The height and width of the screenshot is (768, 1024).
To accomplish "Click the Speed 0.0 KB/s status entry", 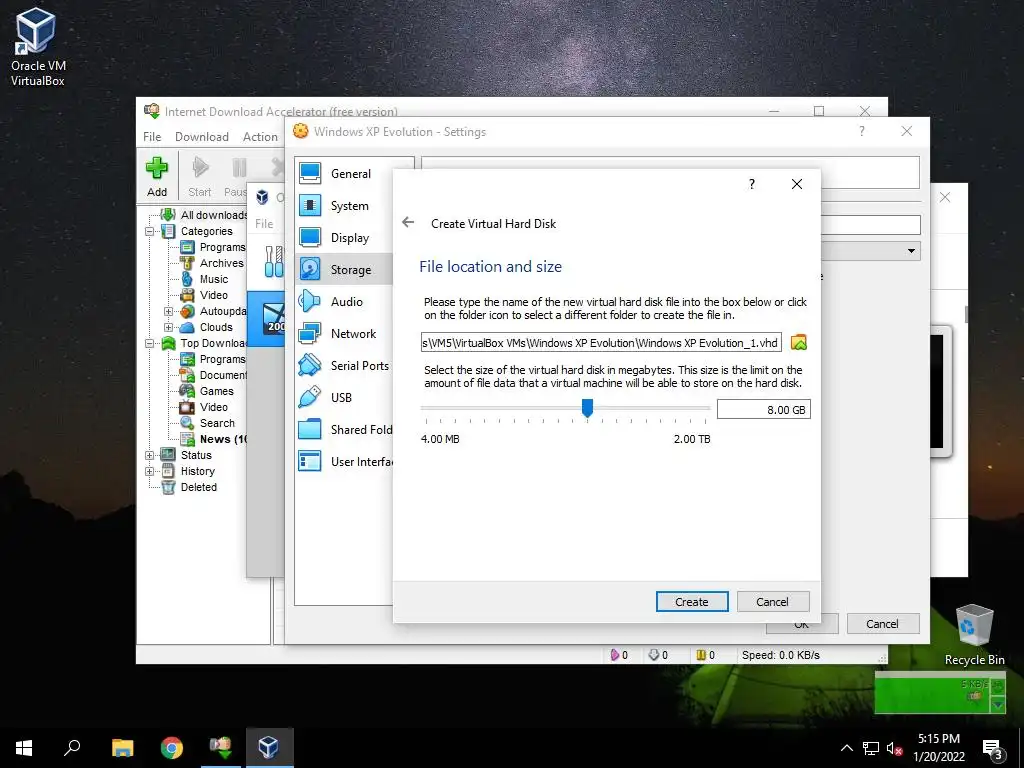I will point(780,655).
